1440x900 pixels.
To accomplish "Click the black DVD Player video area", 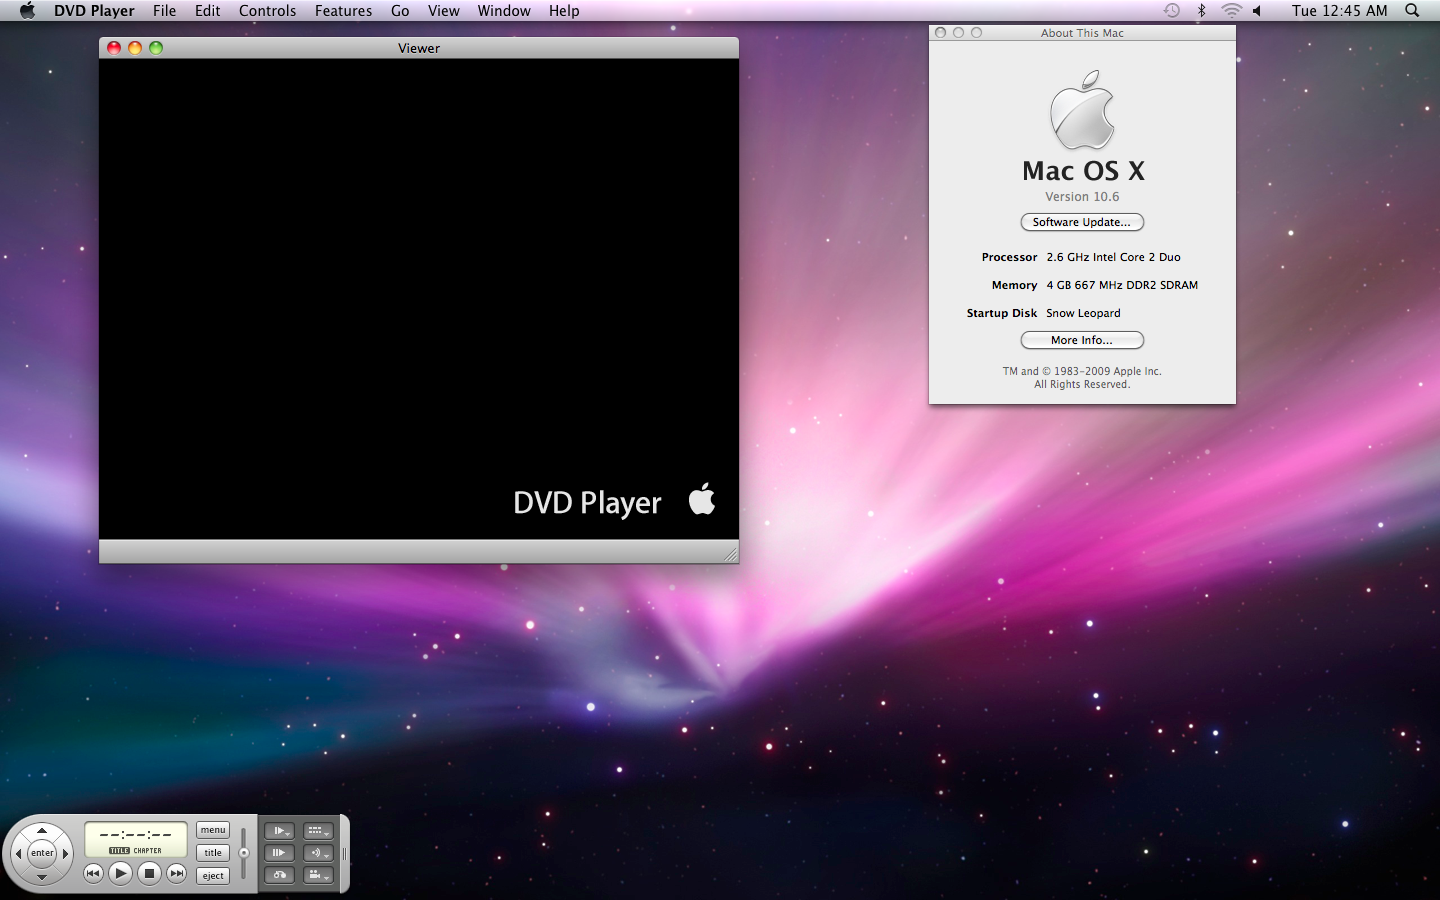I will [x=419, y=299].
